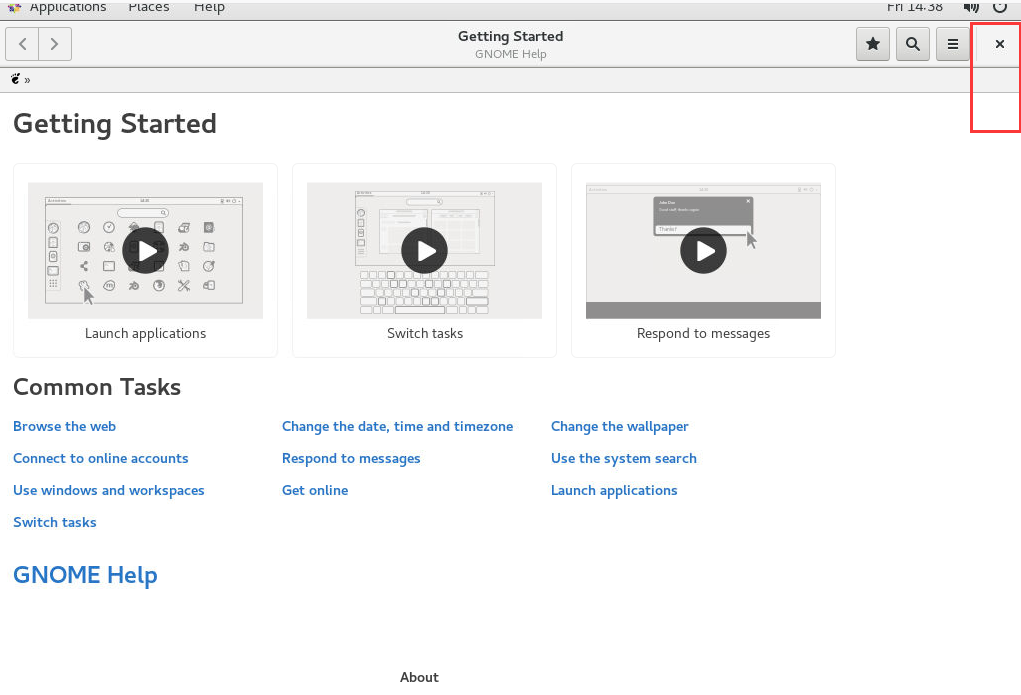This screenshot has height=695, width=1021.
Task: Open the Applications menu in top bar
Action: pyautogui.click(x=68, y=7)
